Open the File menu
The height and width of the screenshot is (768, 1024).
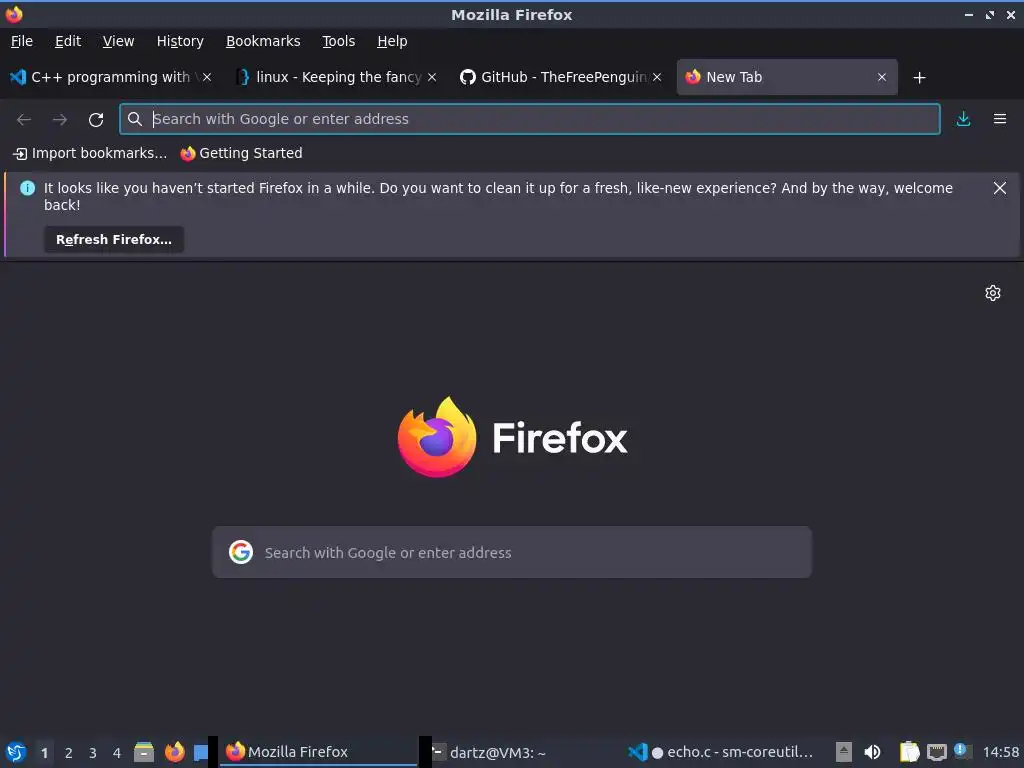tap(22, 41)
